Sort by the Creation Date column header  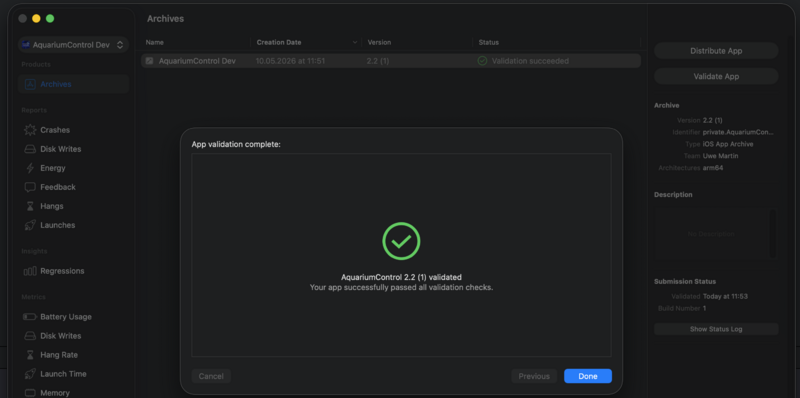pos(279,42)
